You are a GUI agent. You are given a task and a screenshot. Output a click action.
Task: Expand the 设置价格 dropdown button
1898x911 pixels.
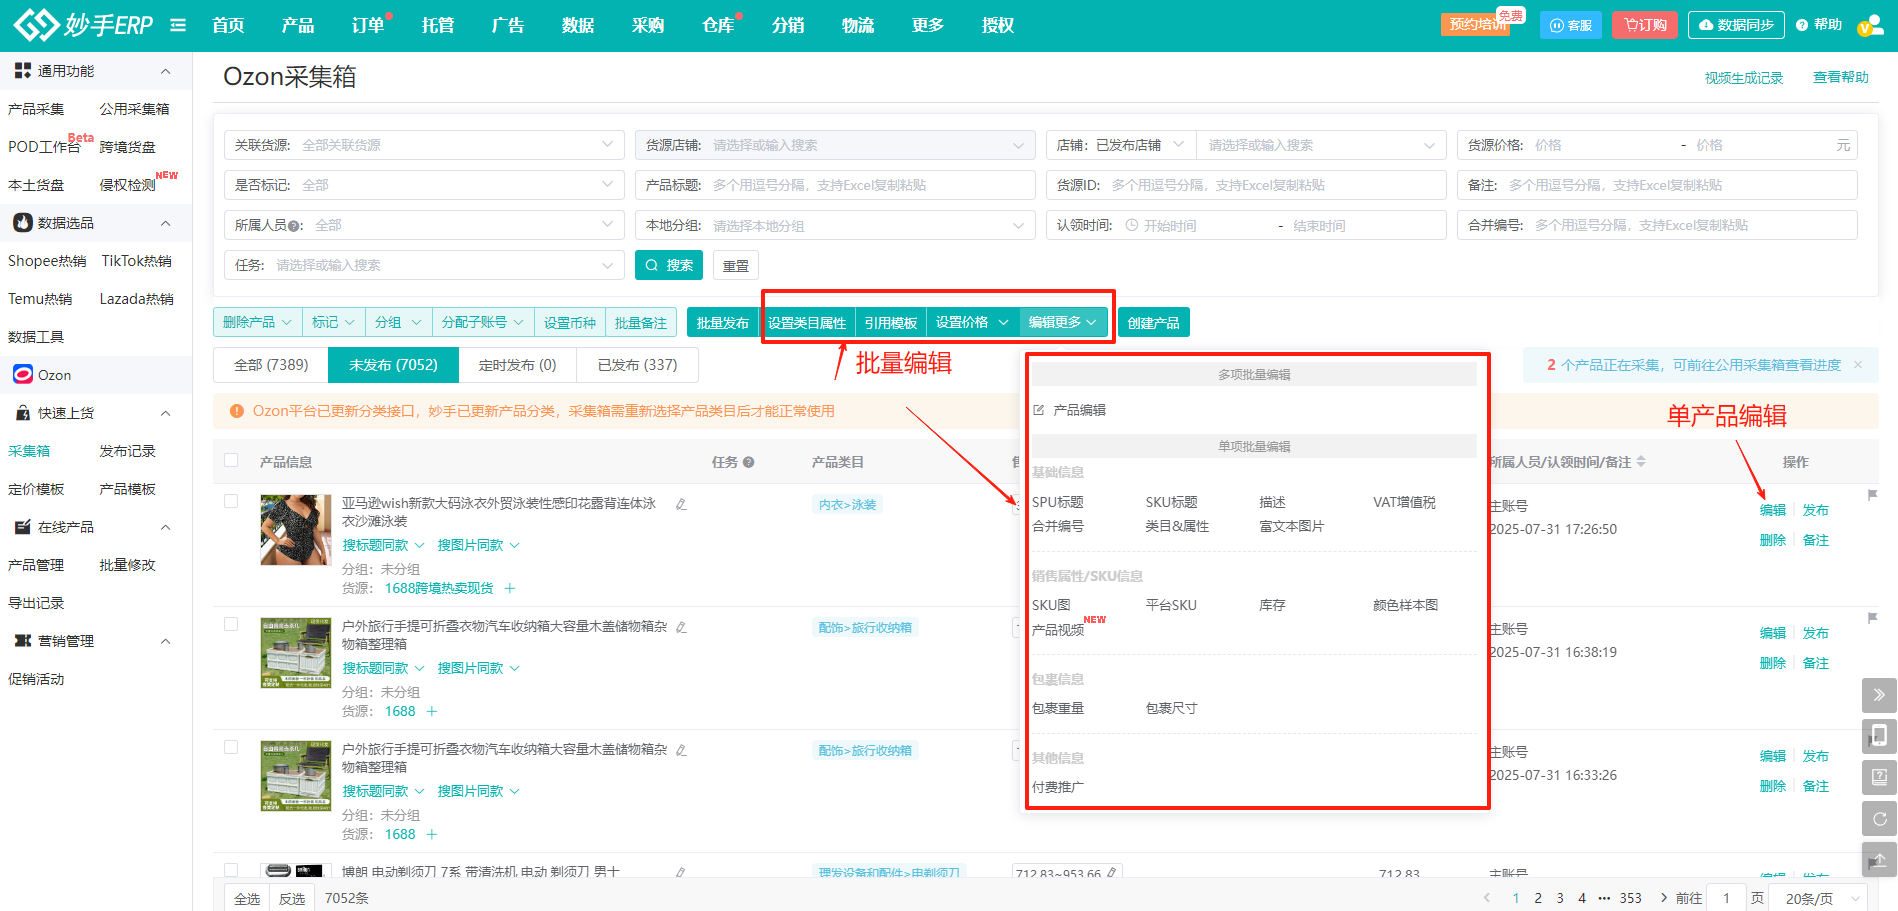[972, 322]
